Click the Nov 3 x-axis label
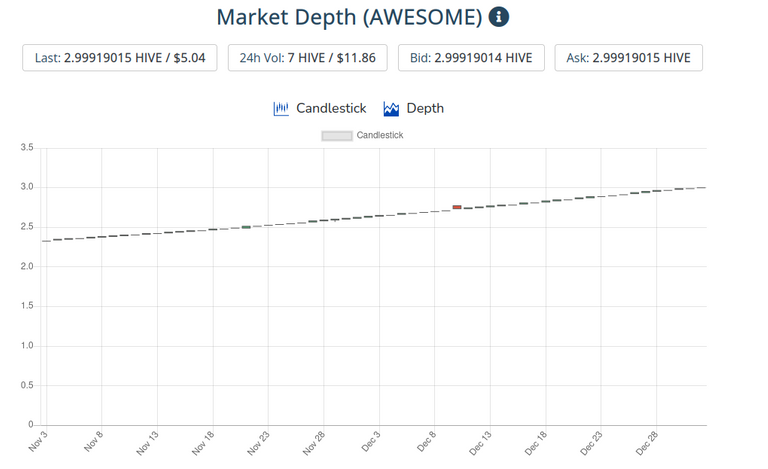This screenshot has width=768, height=469. point(38,441)
